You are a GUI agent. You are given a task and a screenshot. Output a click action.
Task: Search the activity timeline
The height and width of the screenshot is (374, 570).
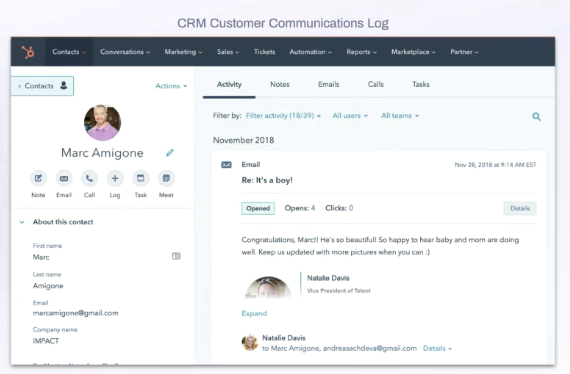click(537, 117)
